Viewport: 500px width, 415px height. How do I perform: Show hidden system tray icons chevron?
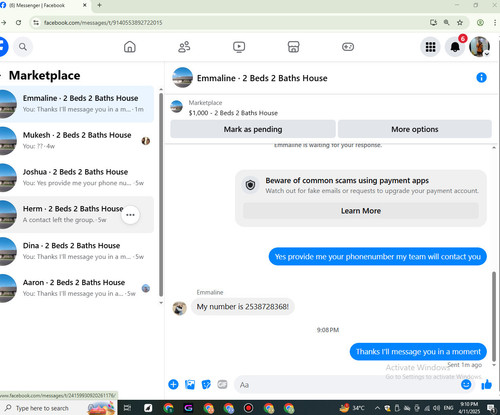point(377,408)
